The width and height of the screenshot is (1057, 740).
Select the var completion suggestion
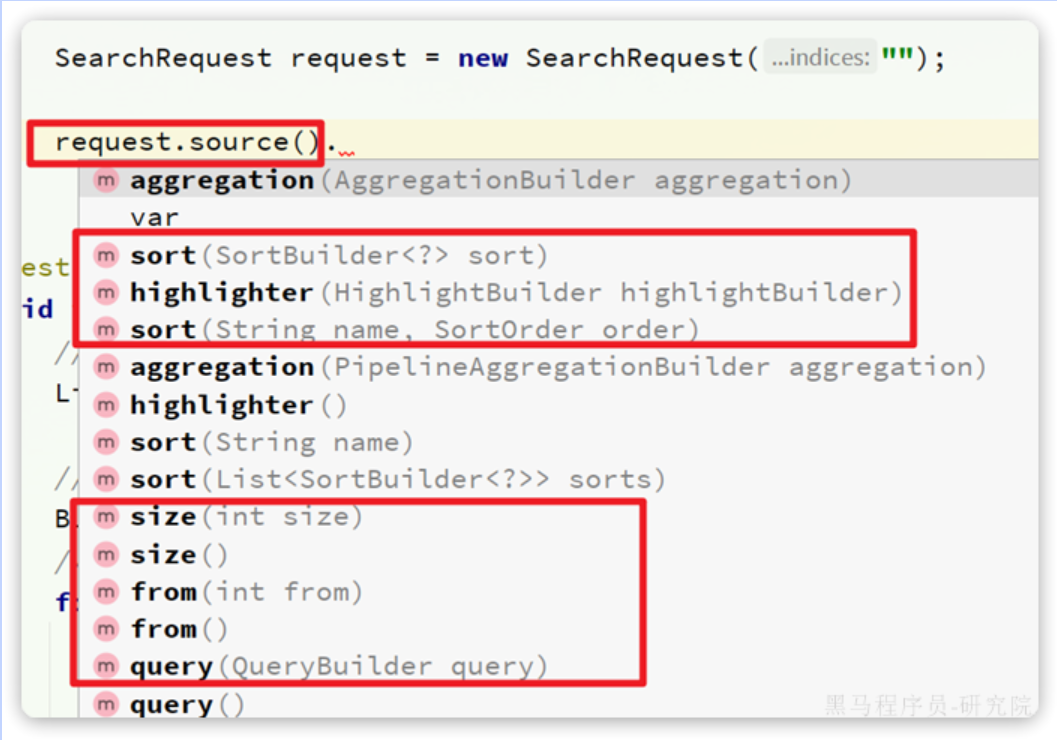point(154,218)
